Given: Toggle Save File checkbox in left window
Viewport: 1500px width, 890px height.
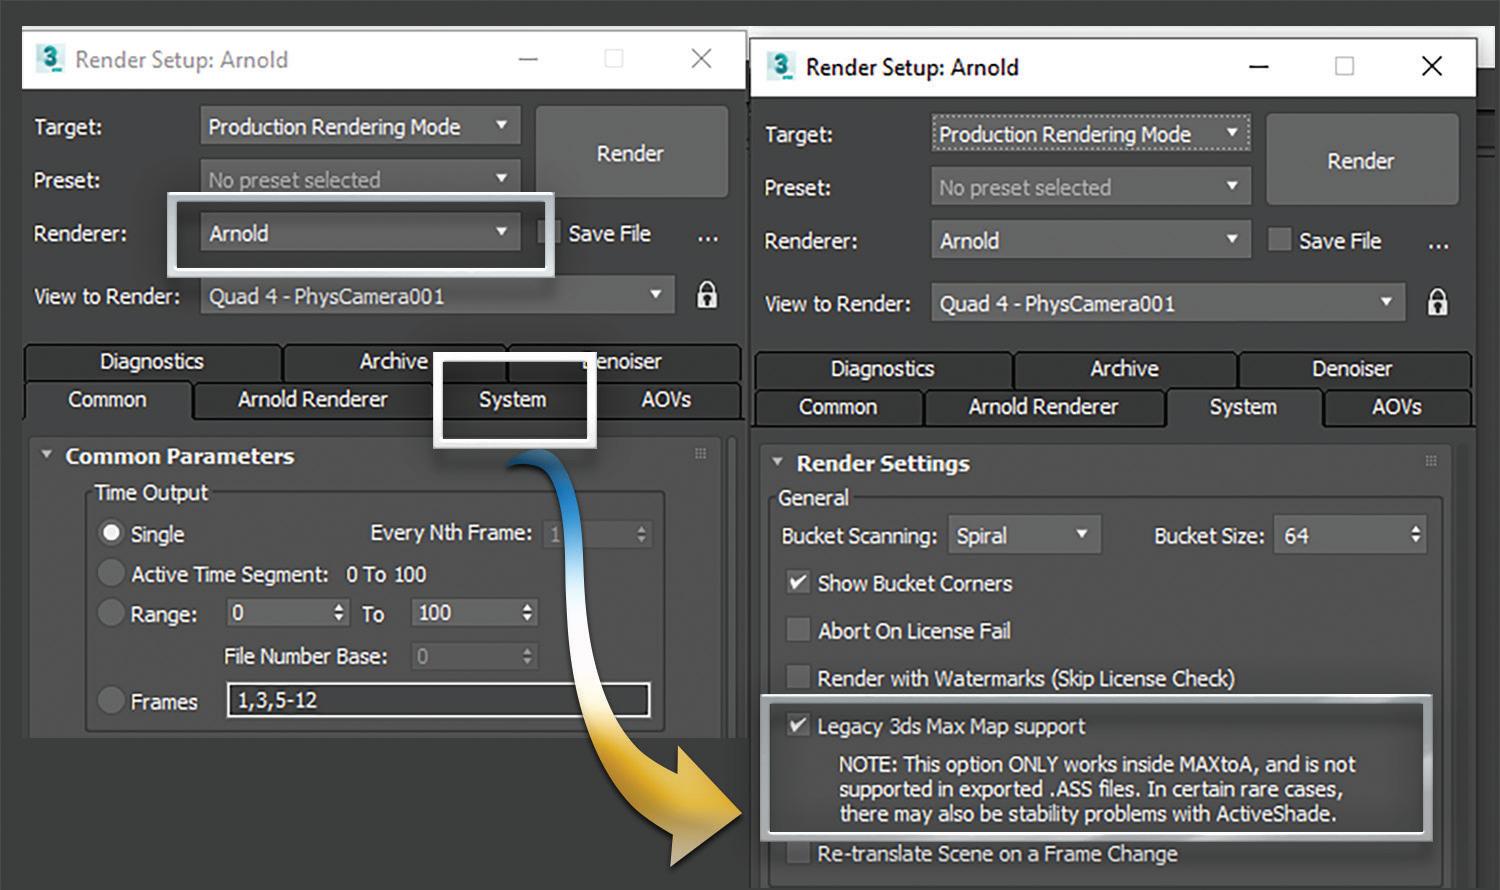Looking at the screenshot, I should (x=548, y=232).
